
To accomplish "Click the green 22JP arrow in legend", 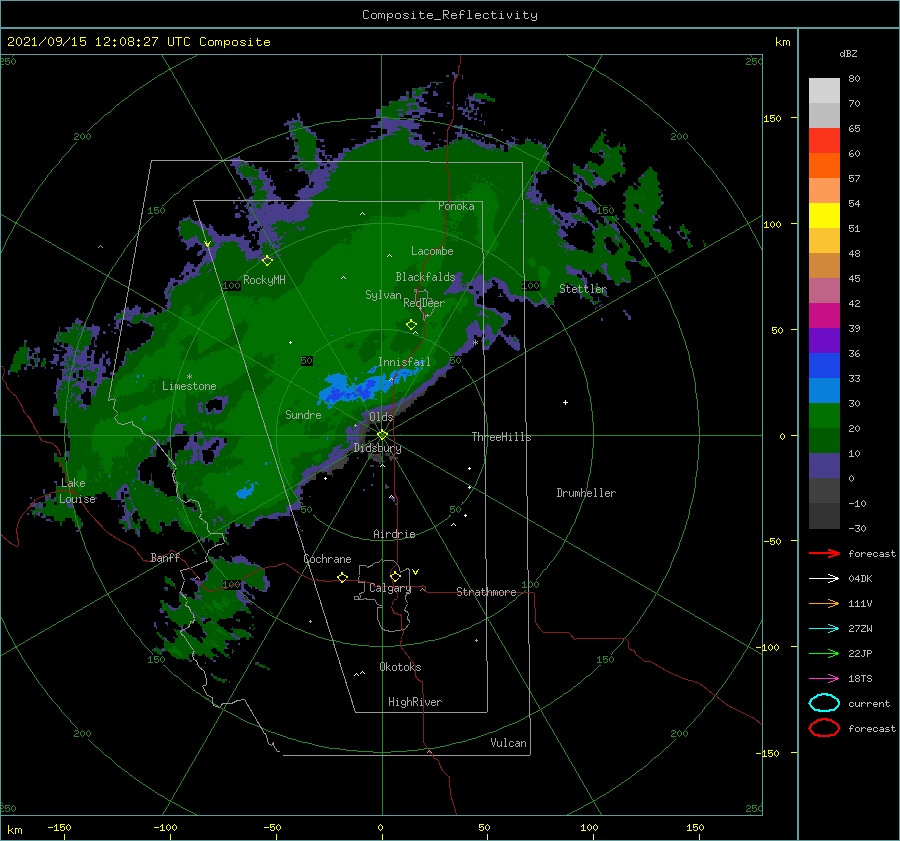I will pos(824,653).
